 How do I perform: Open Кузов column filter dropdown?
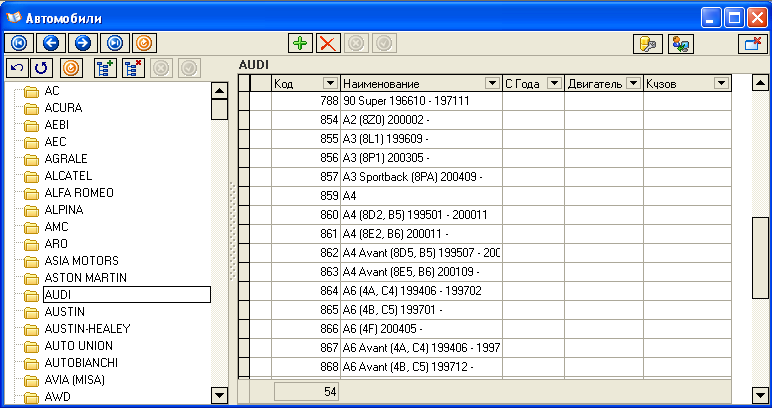(x=721, y=83)
